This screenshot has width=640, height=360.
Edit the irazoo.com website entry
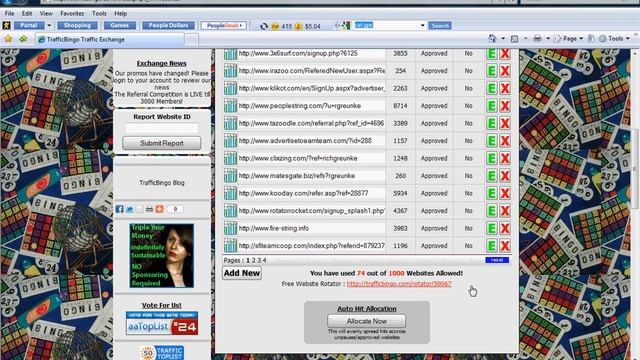point(492,71)
